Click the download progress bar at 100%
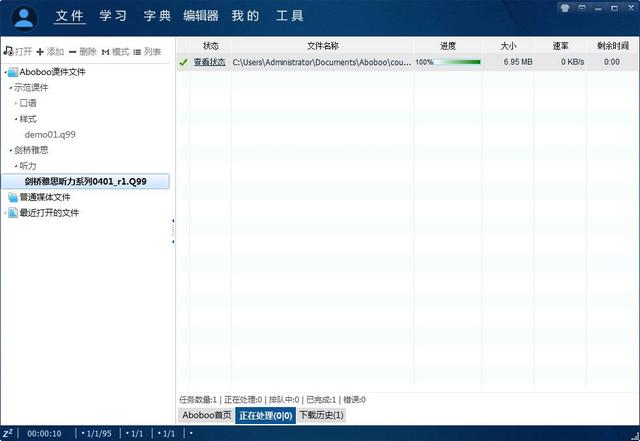Screen dimensions: 640x441 [458, 62]
